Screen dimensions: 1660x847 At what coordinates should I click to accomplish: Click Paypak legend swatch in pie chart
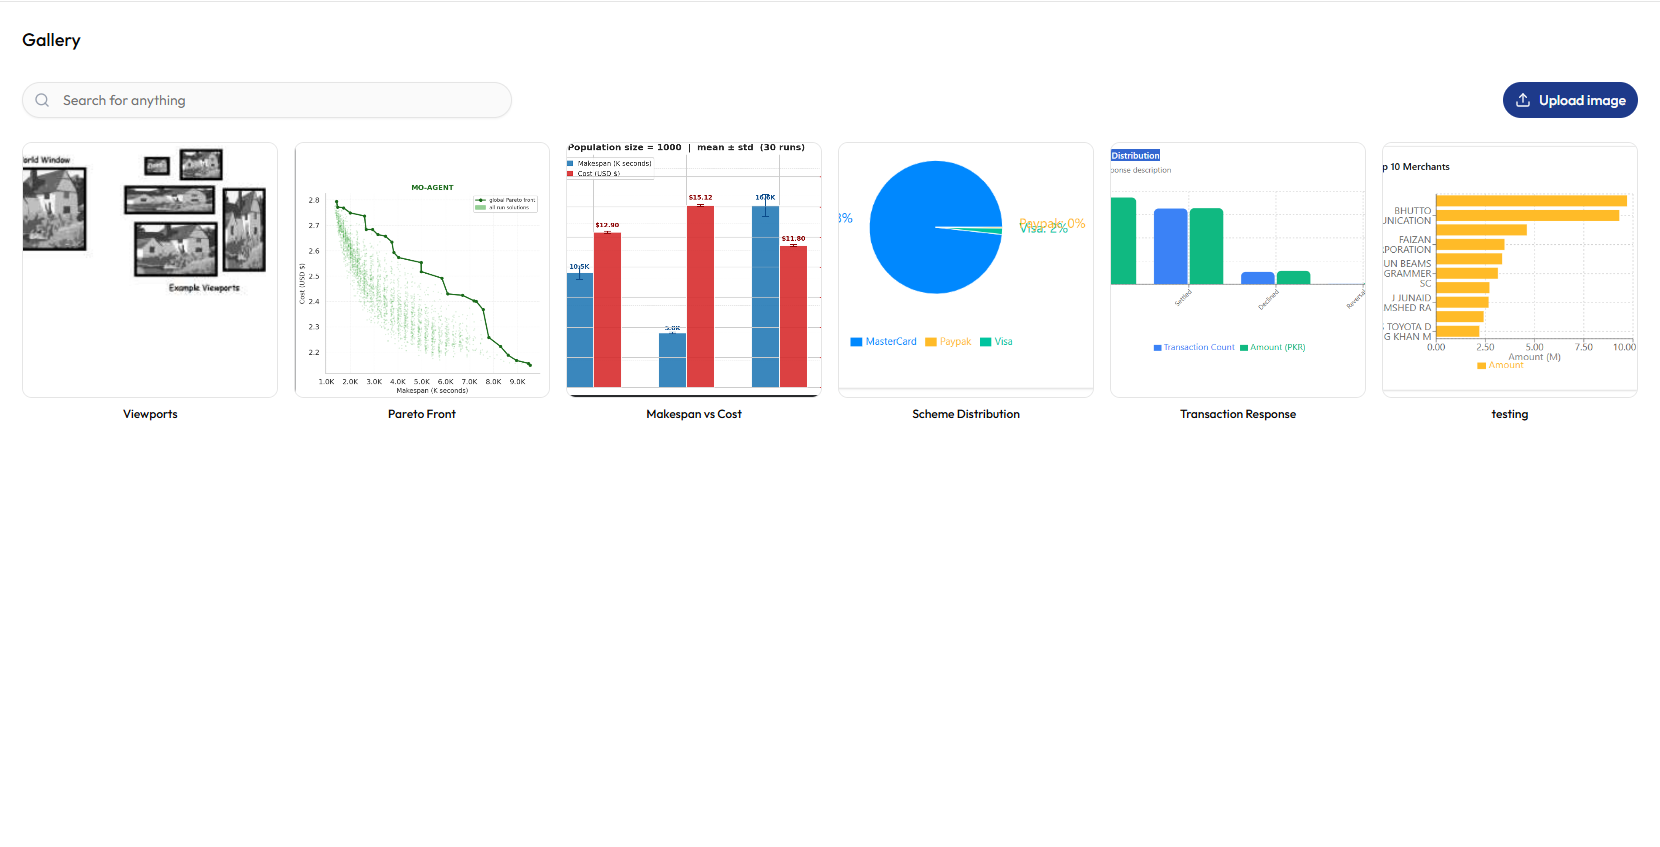coord(931,342)
